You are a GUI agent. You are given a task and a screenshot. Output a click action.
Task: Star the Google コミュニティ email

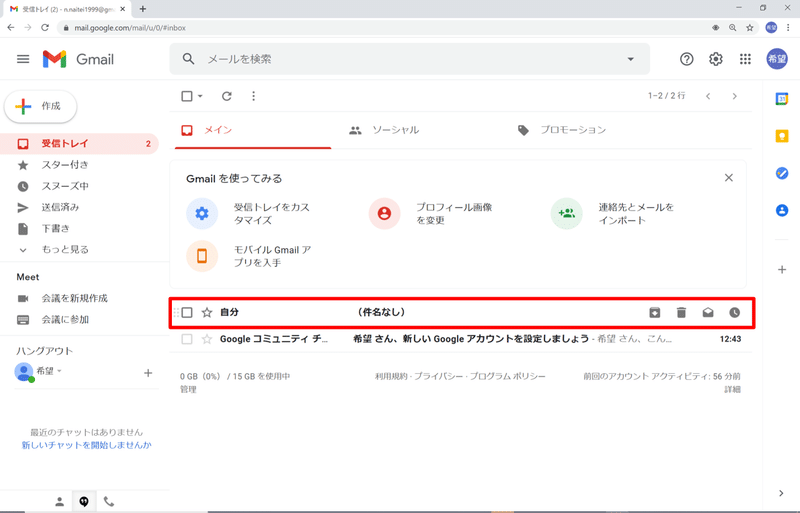[x=207, y=339]
